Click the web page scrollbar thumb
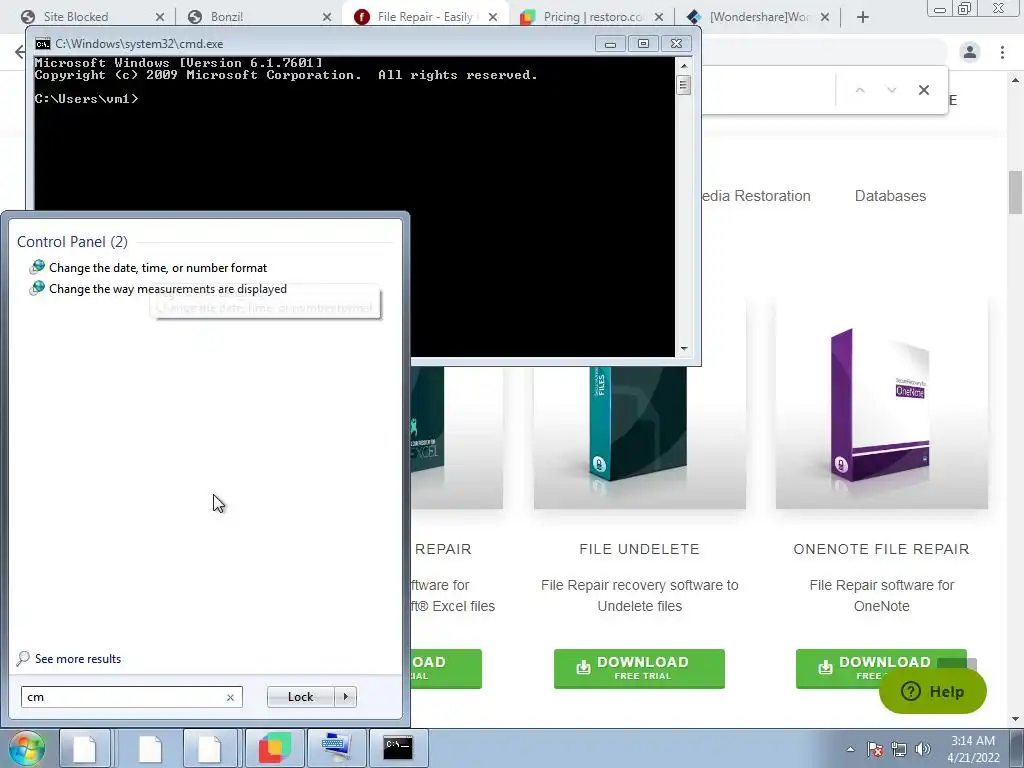The height and width of the screenshot is (768, 1024). [x=1016, y=192]
